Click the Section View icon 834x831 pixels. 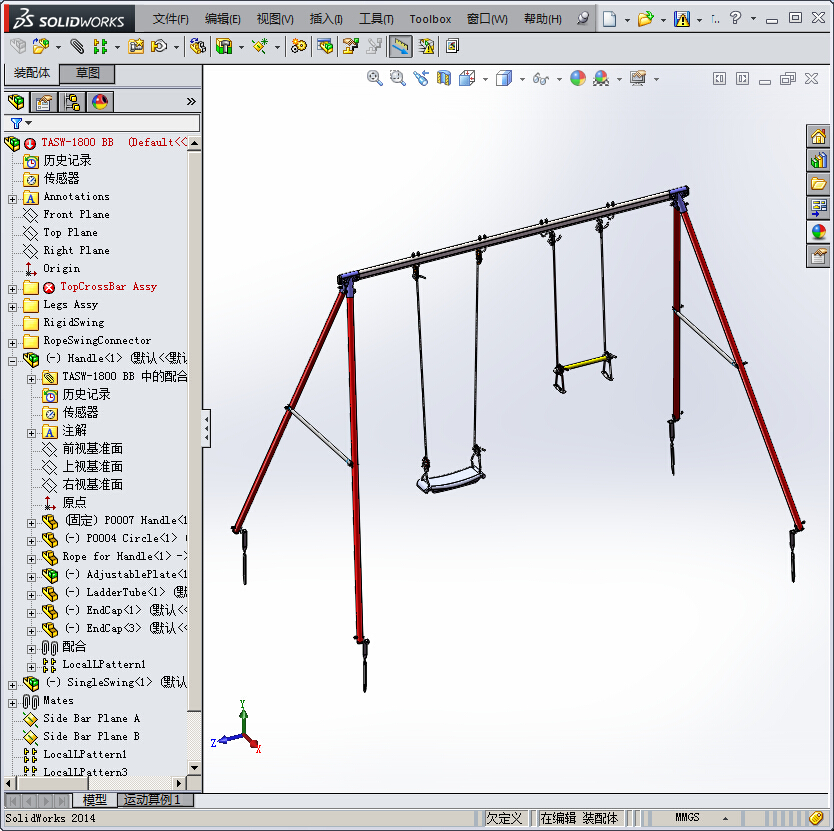click(444, 79)
